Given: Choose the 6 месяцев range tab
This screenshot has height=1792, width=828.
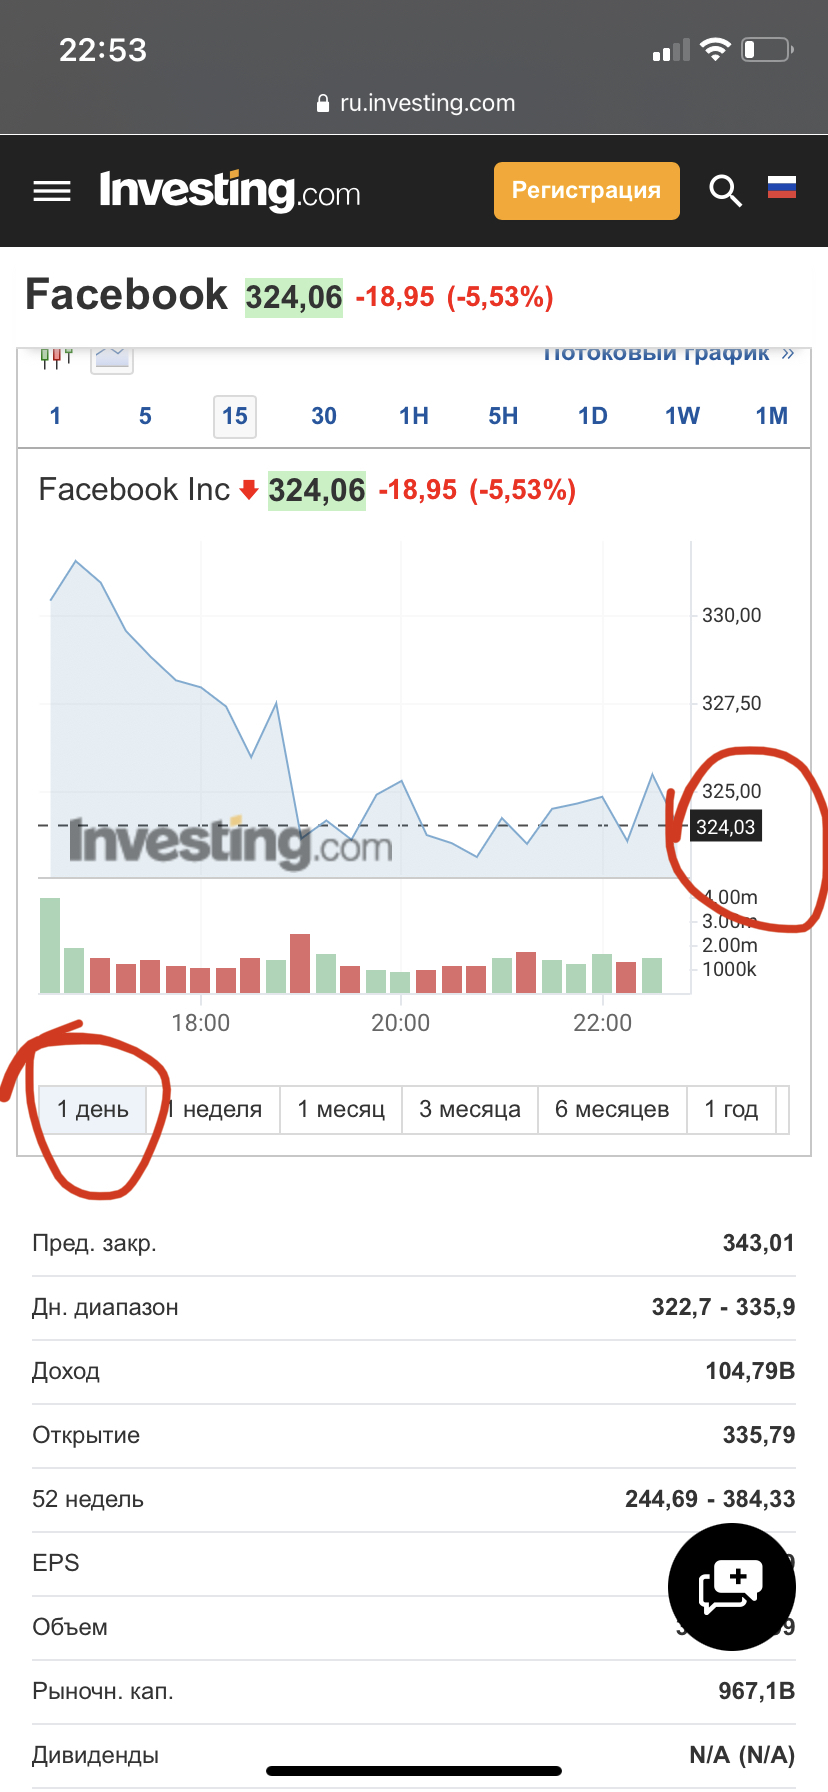Looking at the screenshot, I should click(612, 1109).
